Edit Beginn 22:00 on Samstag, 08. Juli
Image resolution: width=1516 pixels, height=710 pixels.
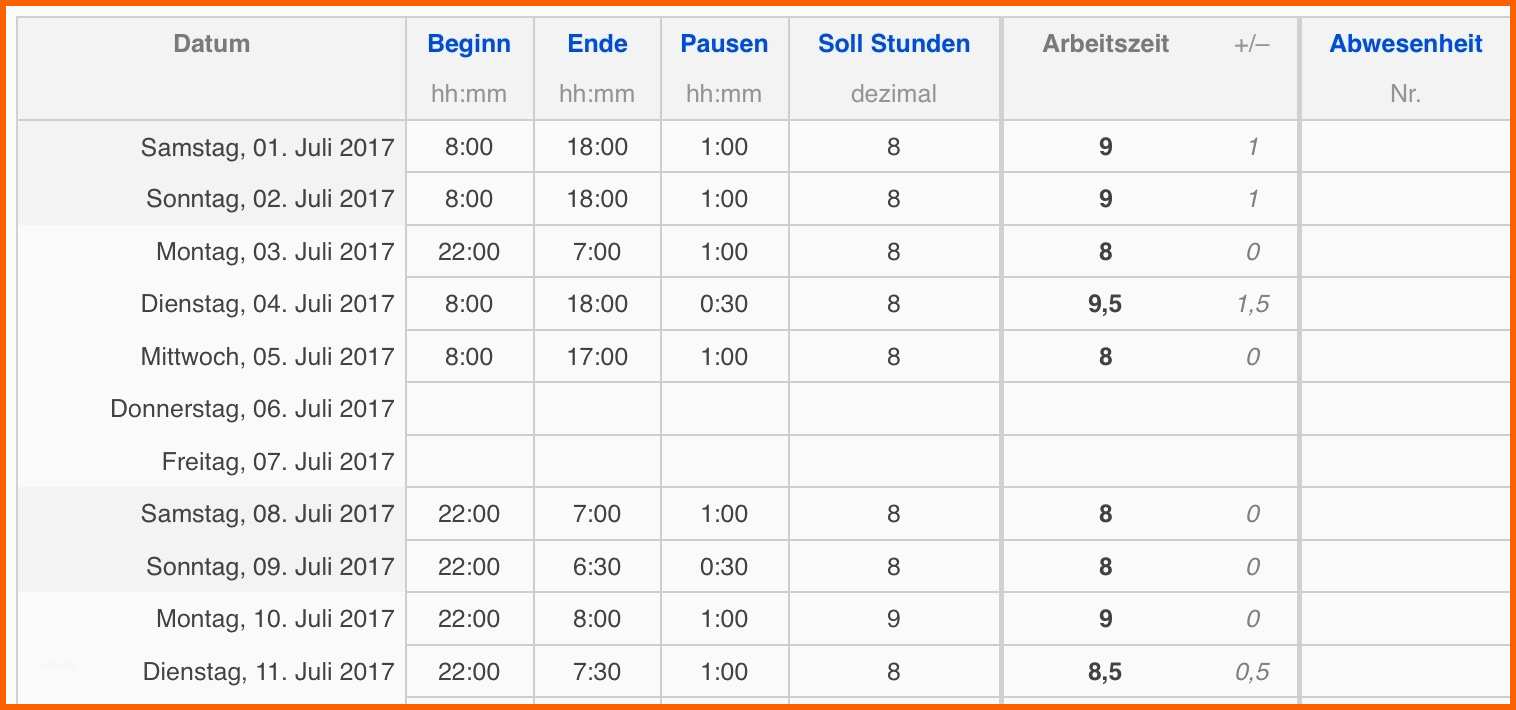[470, 514]
